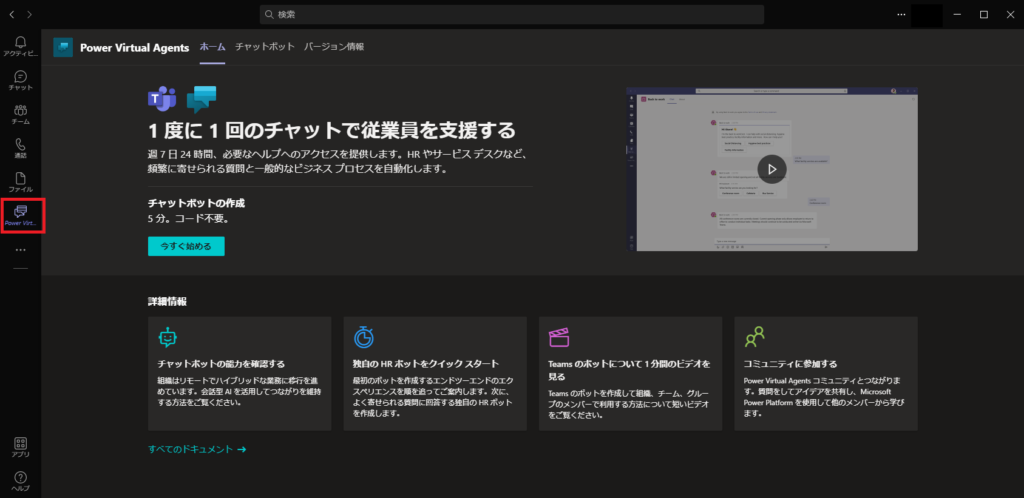Click the stopwatch quick start card icon
This screenshot has height=498, width=1024.
[x=364, y=337]
